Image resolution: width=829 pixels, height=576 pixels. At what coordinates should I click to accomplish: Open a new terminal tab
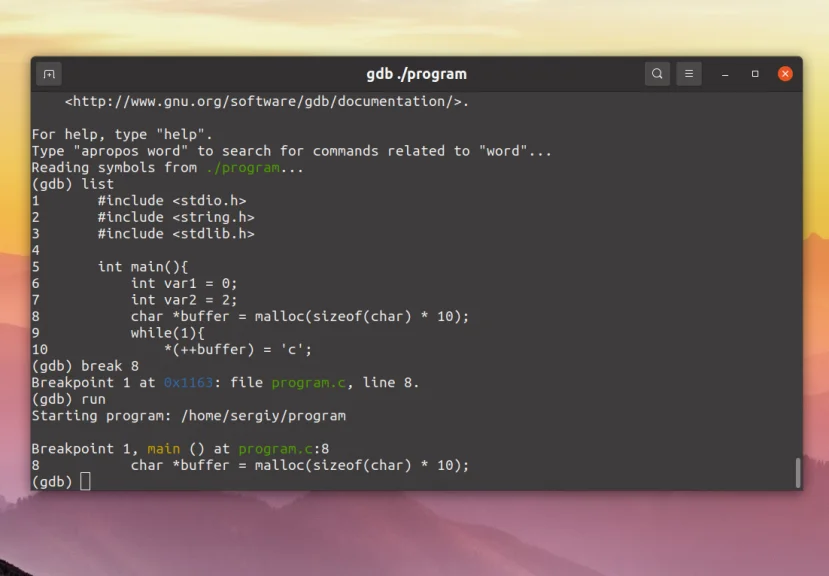(49, 74)
